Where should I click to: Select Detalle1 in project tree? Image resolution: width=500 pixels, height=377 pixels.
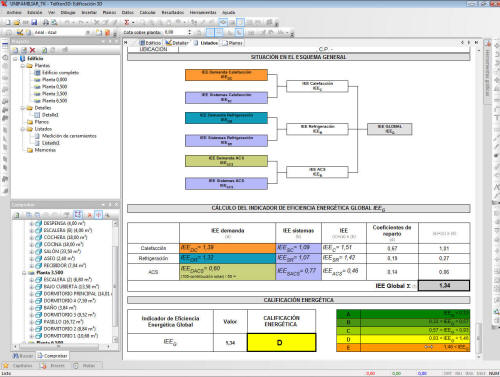coord(50,115)
